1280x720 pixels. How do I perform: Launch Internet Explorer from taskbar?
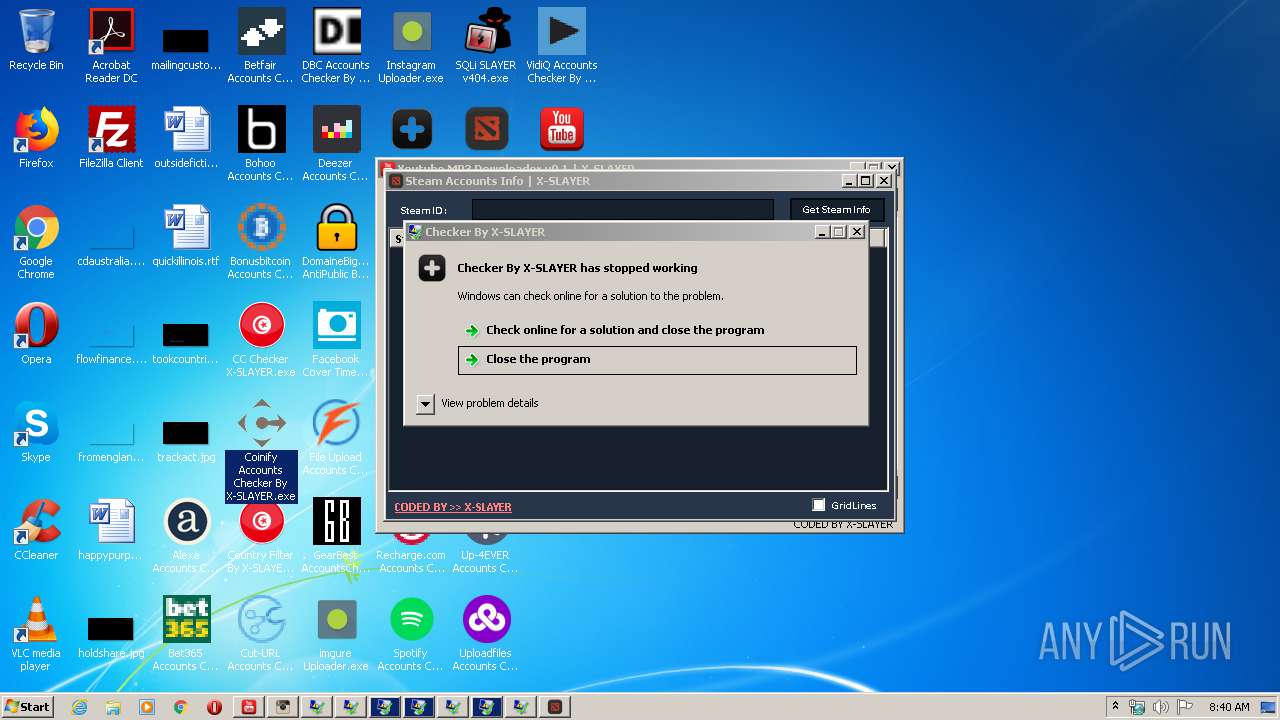[x=79, y=707]
